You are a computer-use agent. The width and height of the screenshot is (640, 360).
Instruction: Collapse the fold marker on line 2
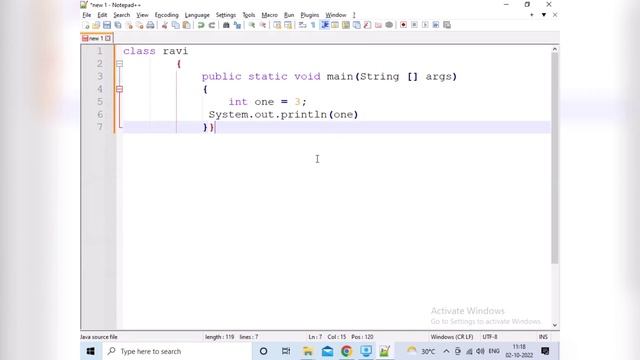tap(119, 64)
